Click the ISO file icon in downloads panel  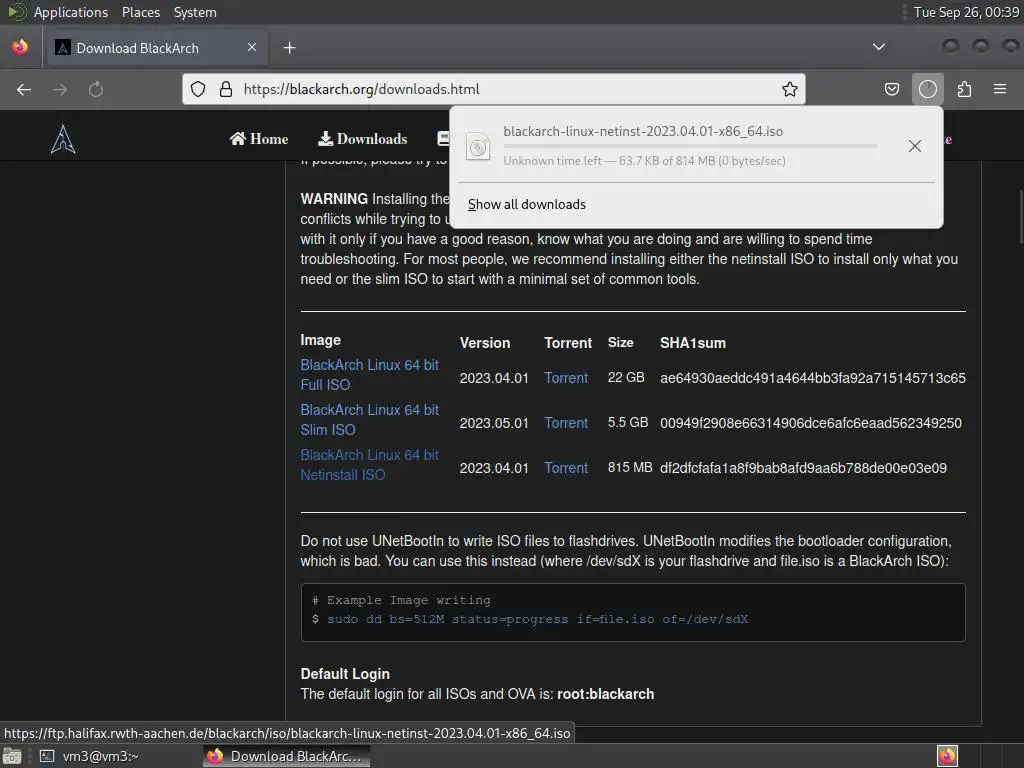point(478,146)
